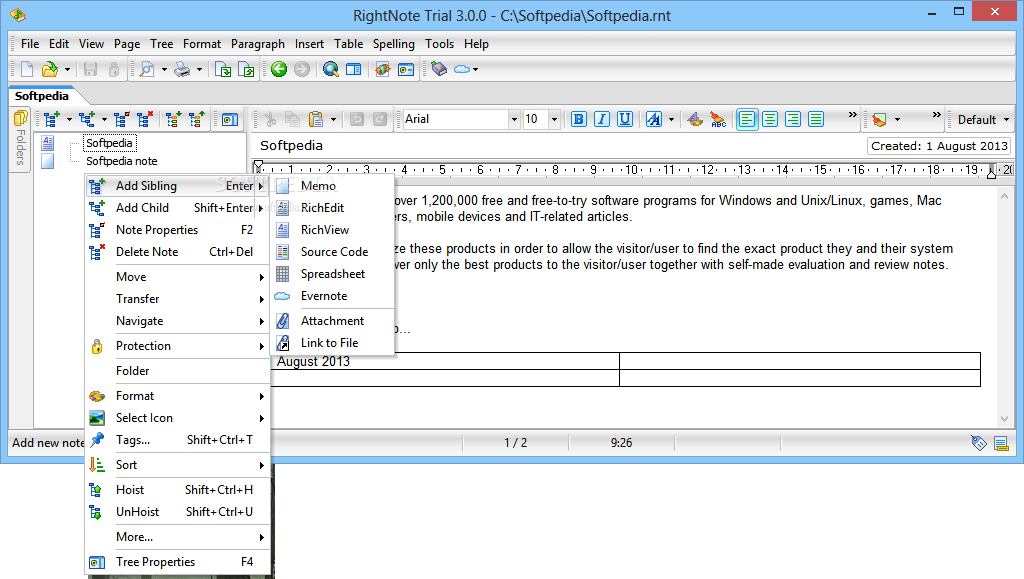Align paragraph left
This screenshot has height=579, width=1024.
pos(747,119)
